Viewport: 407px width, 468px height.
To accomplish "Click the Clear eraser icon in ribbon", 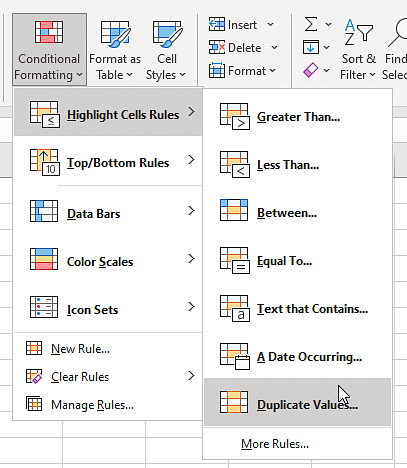I will coord(310,70).
